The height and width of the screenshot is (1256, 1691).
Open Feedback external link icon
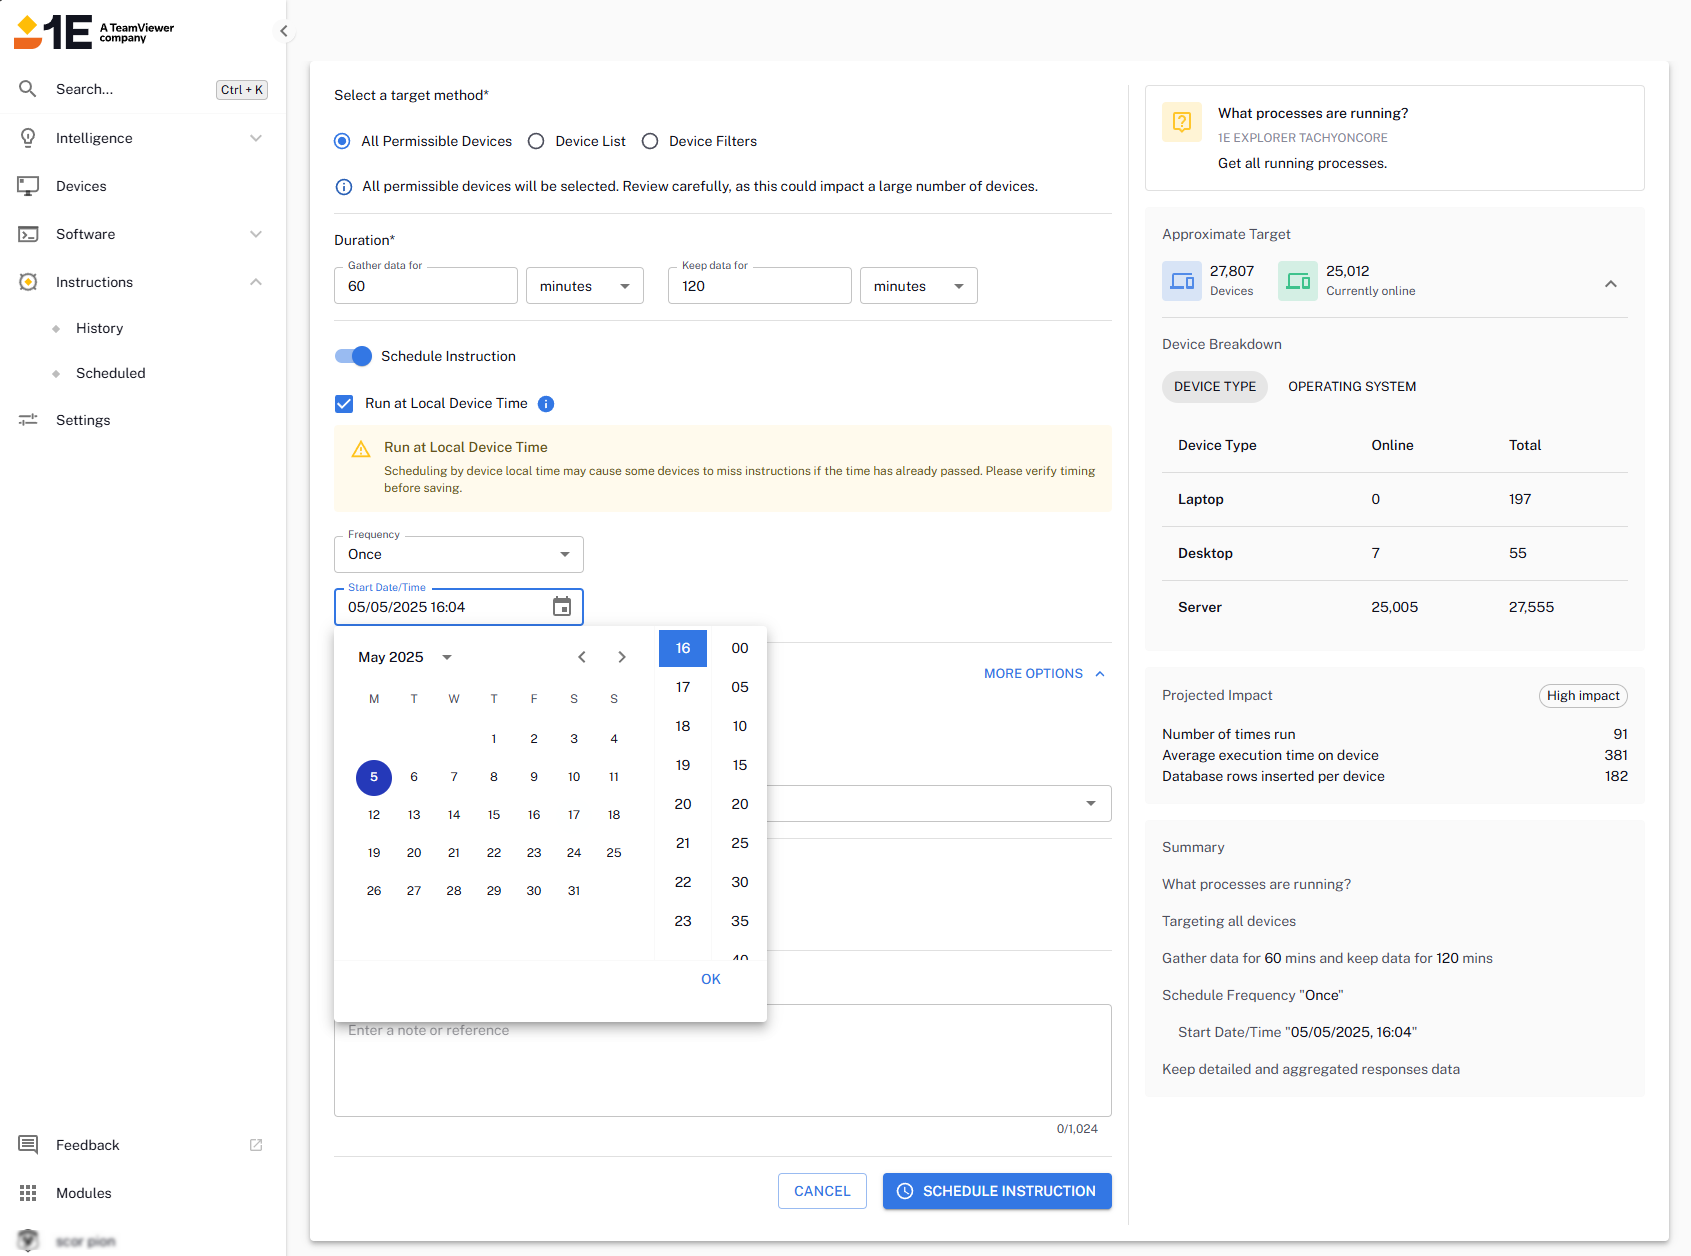tap(256, 1145)
